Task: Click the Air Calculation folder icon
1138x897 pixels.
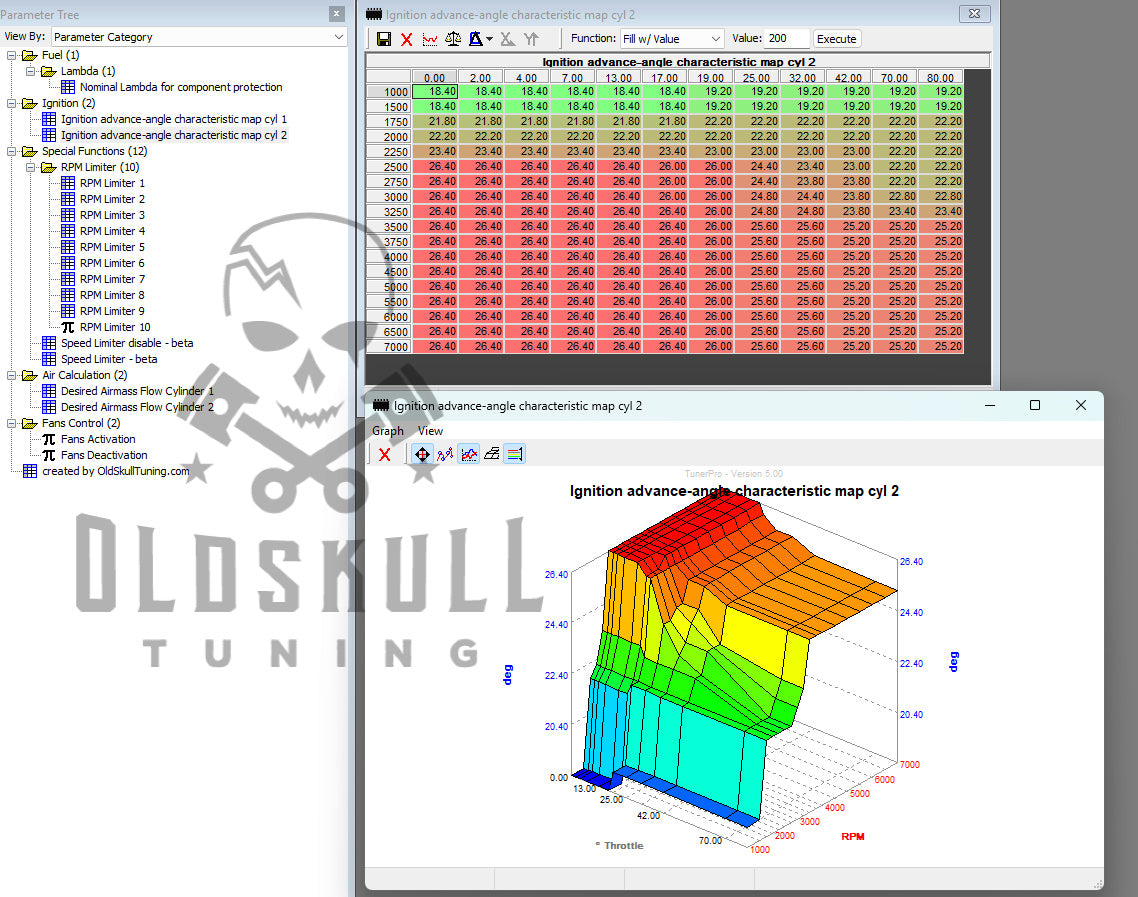Action: [30, 375]
